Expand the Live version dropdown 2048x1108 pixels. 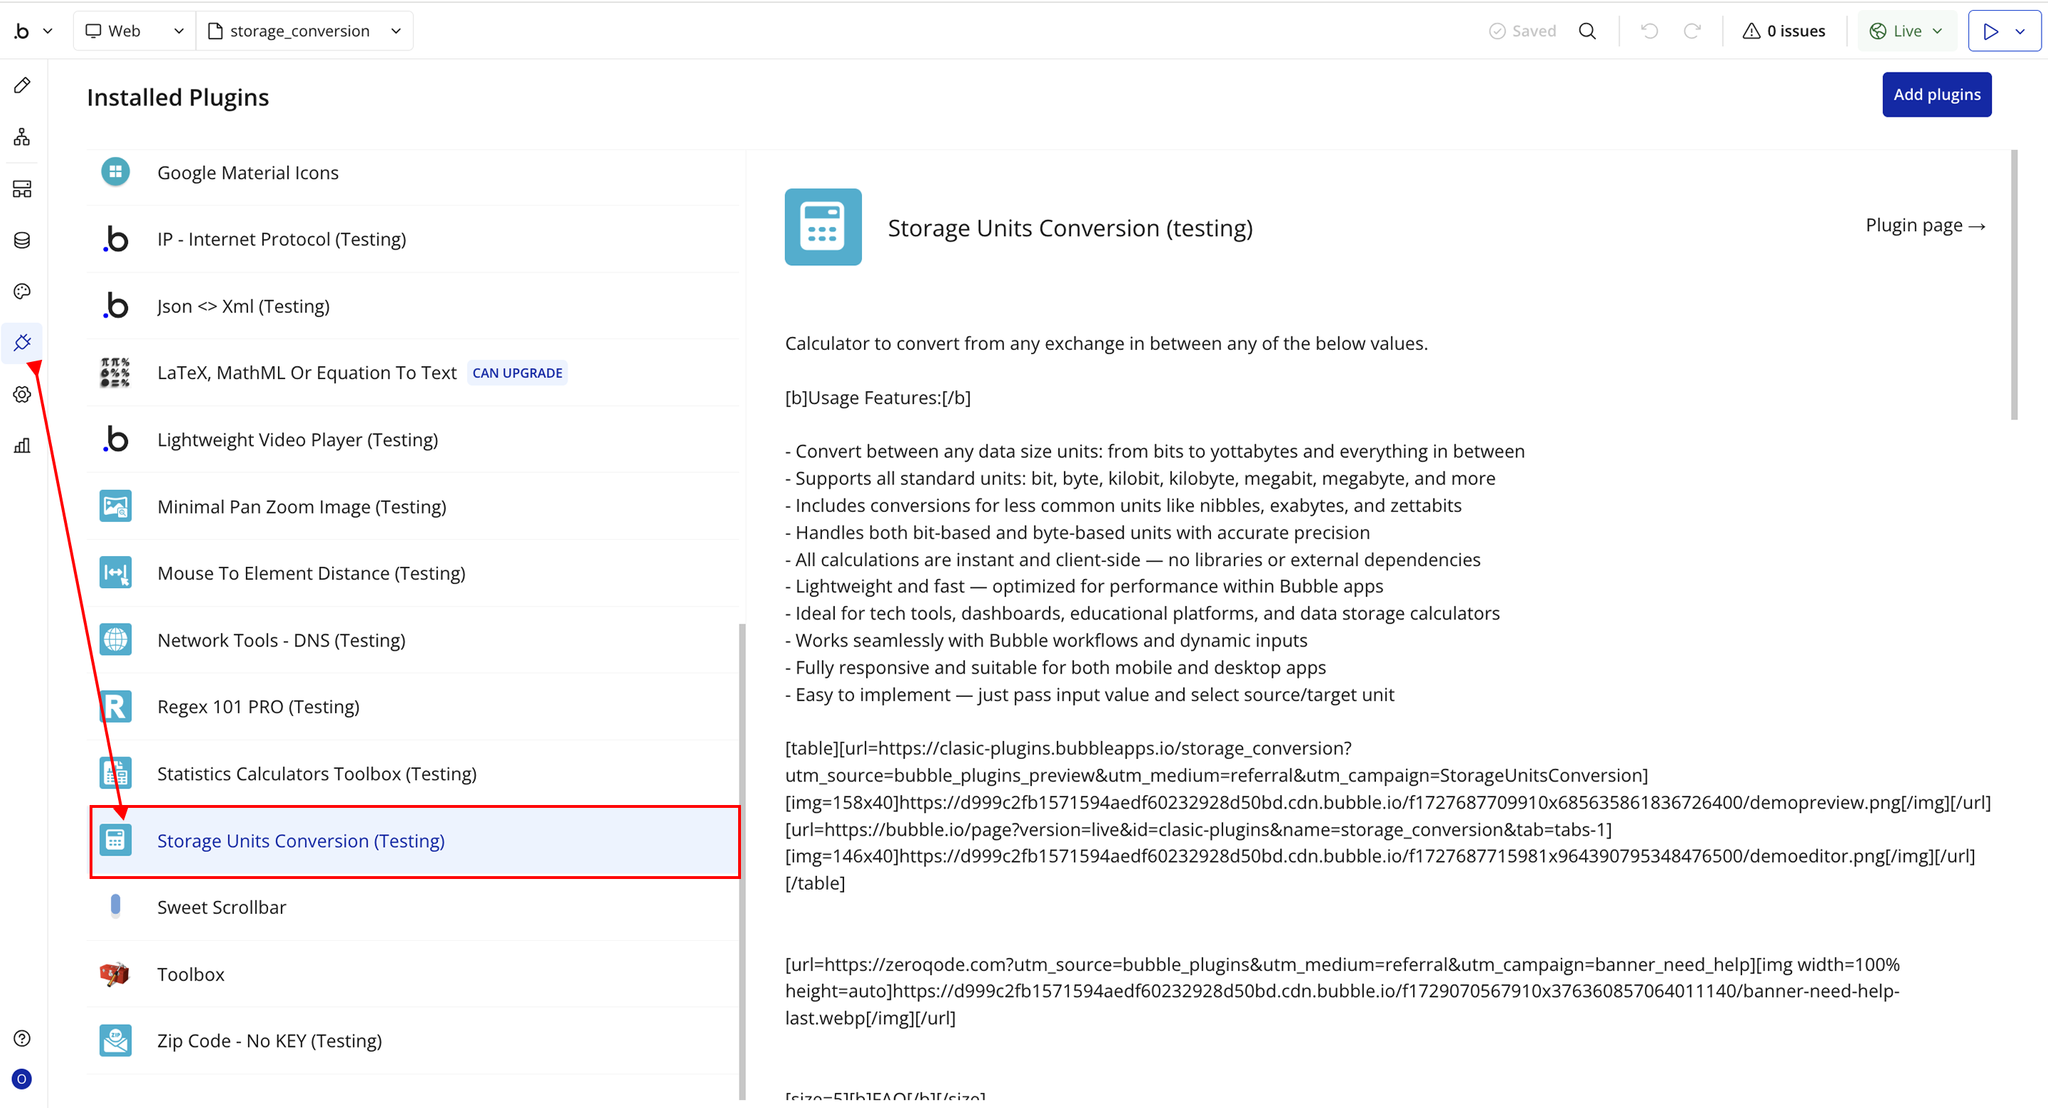point(1906,31)
